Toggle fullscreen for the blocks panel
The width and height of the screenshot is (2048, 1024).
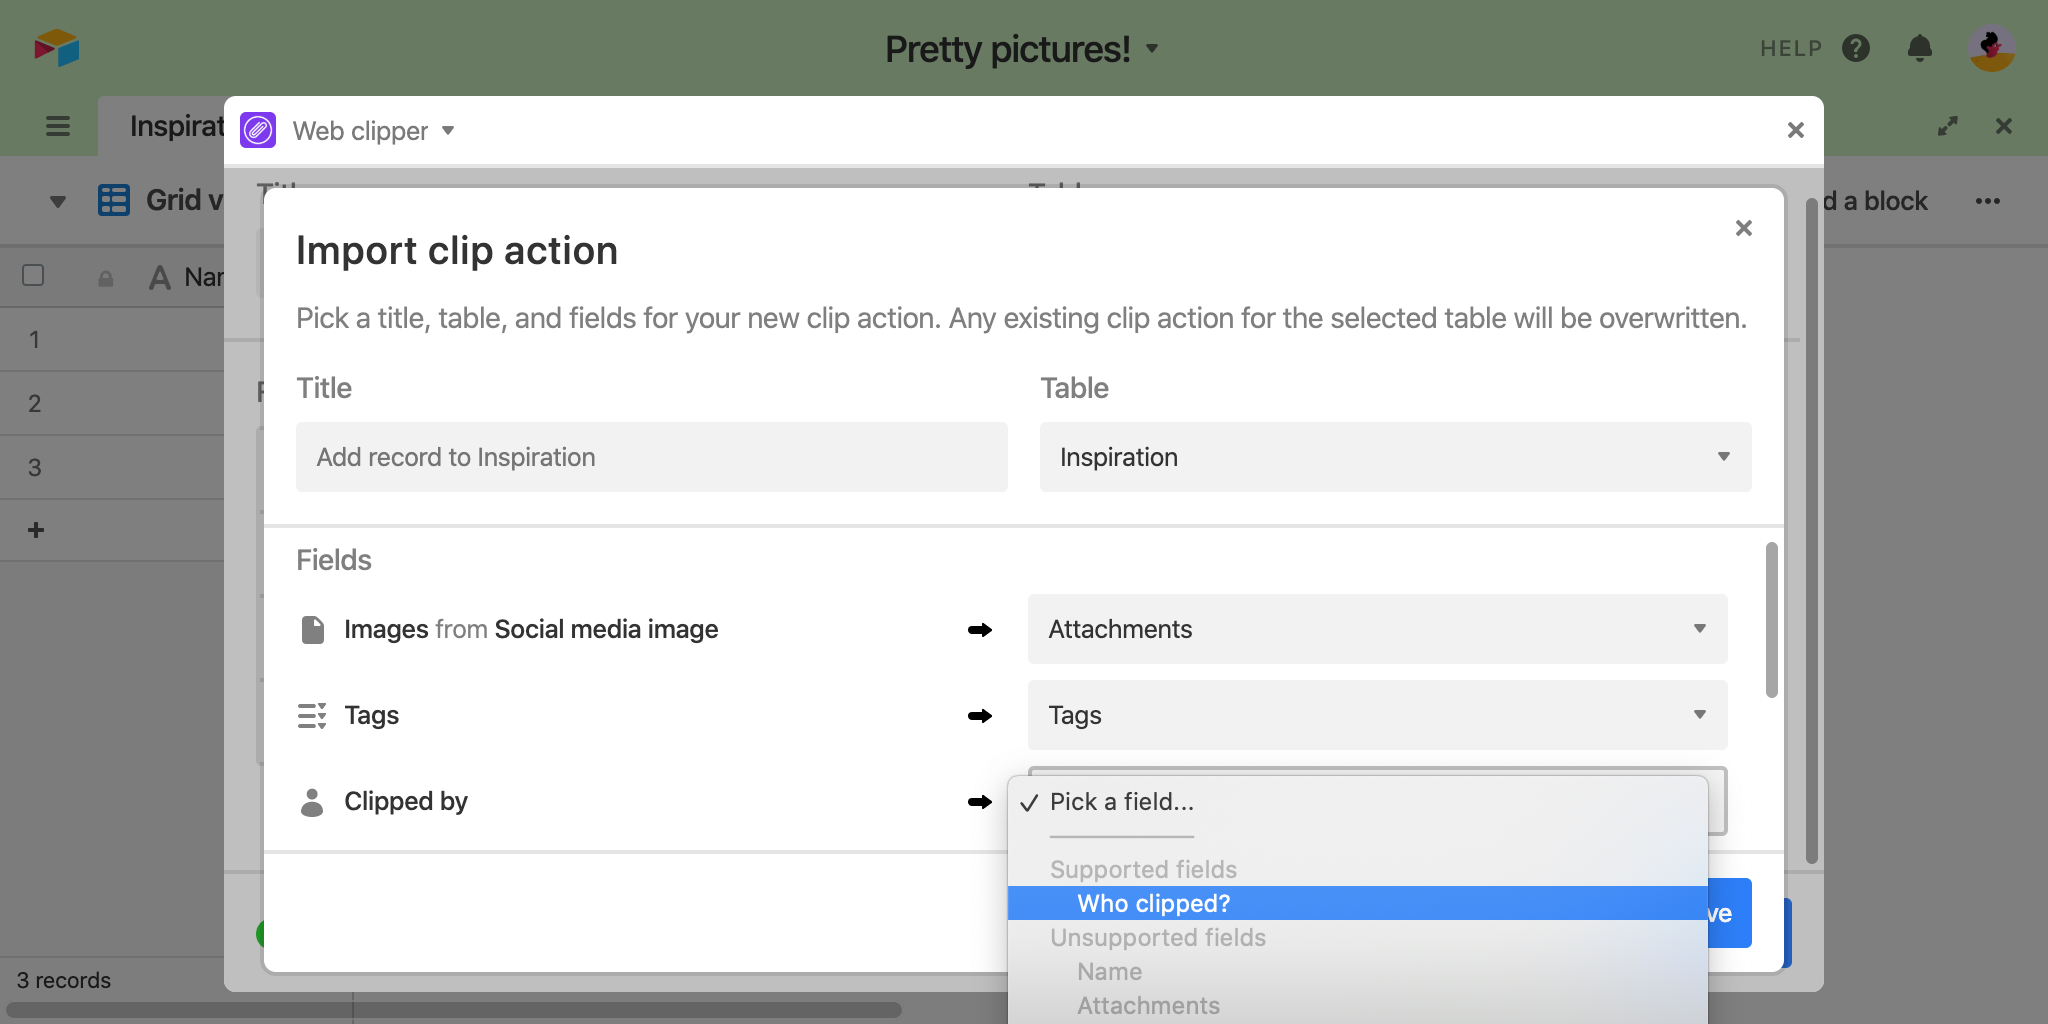[x=1947, y=126]
